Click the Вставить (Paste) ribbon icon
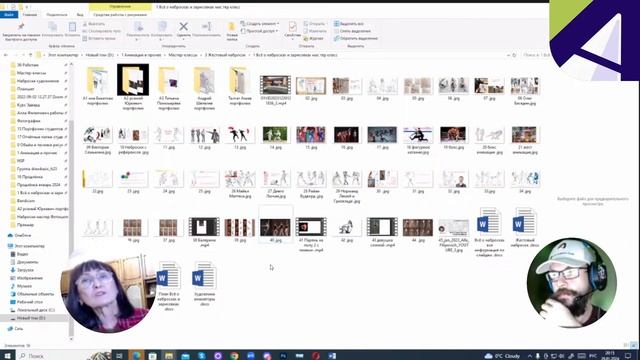640x360 pixels. [x=72, y=30]
